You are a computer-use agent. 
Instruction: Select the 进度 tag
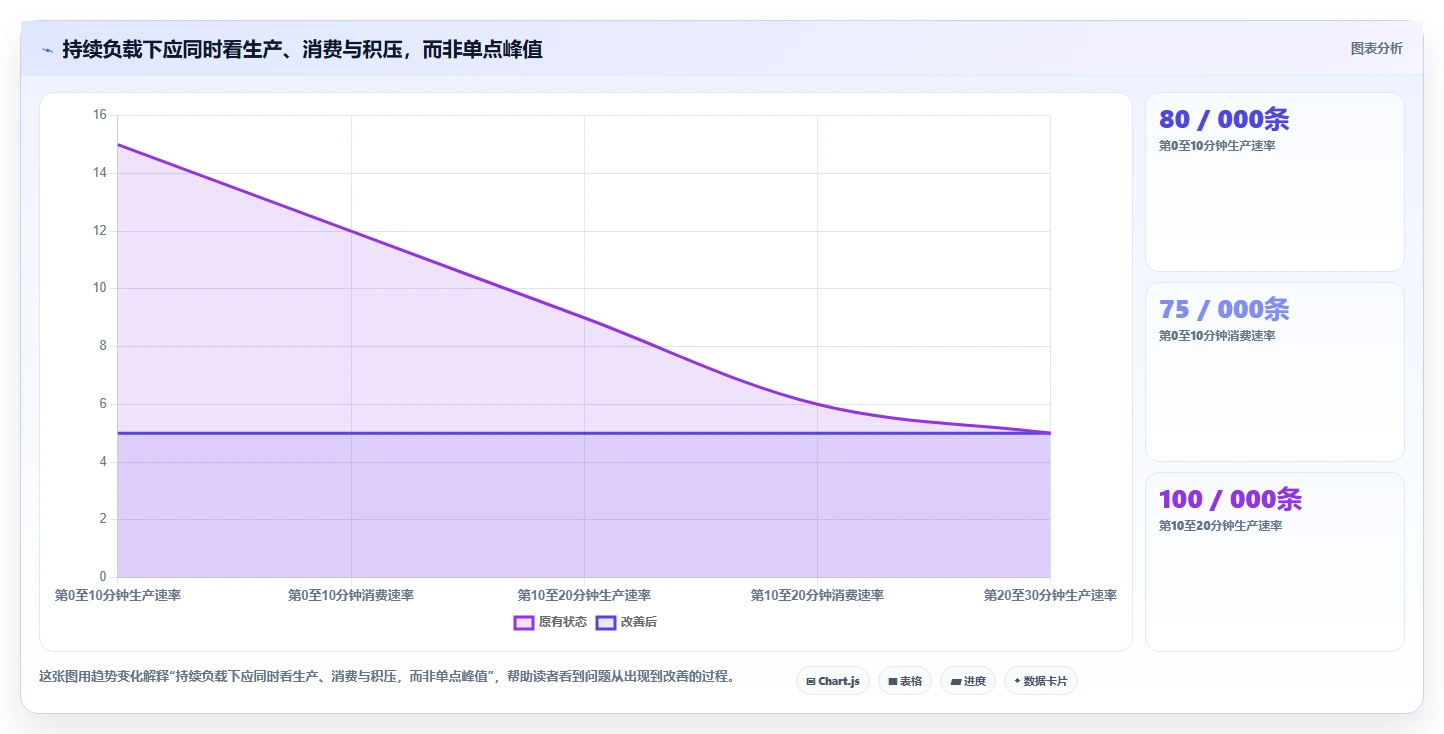[968, 681]
